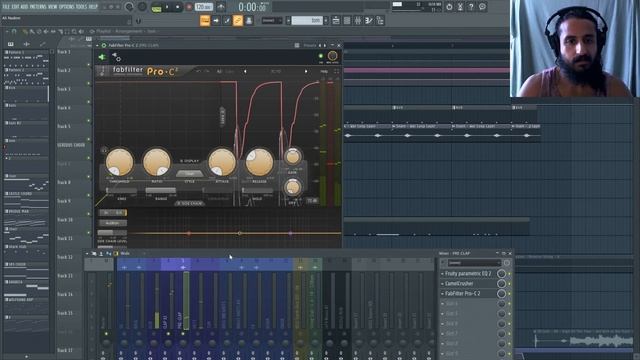Select previous FabFilter preset arrow
The height and width of the screenshot is (360, 640).
(x=245, y=71)
